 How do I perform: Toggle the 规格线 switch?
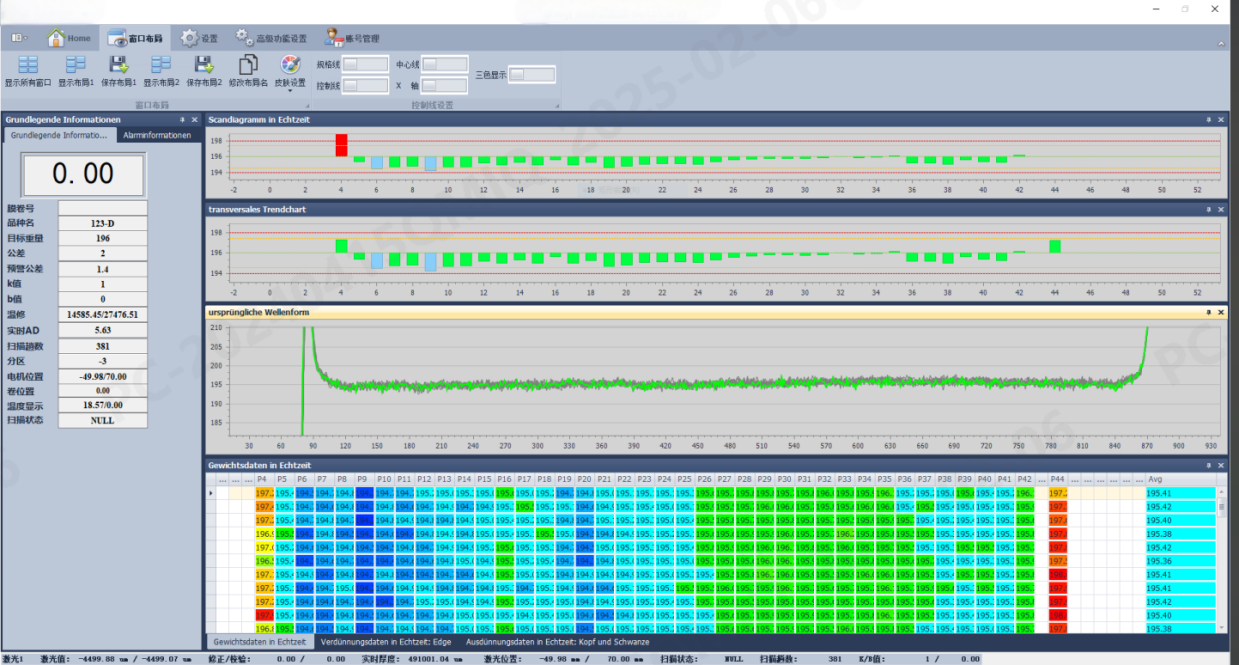(x=365, y=64)
